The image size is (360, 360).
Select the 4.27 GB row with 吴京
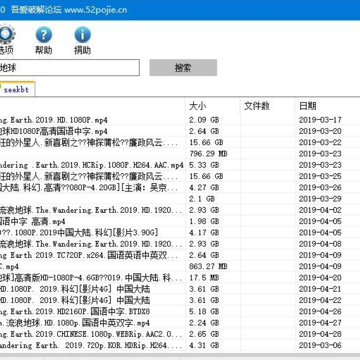180,187
